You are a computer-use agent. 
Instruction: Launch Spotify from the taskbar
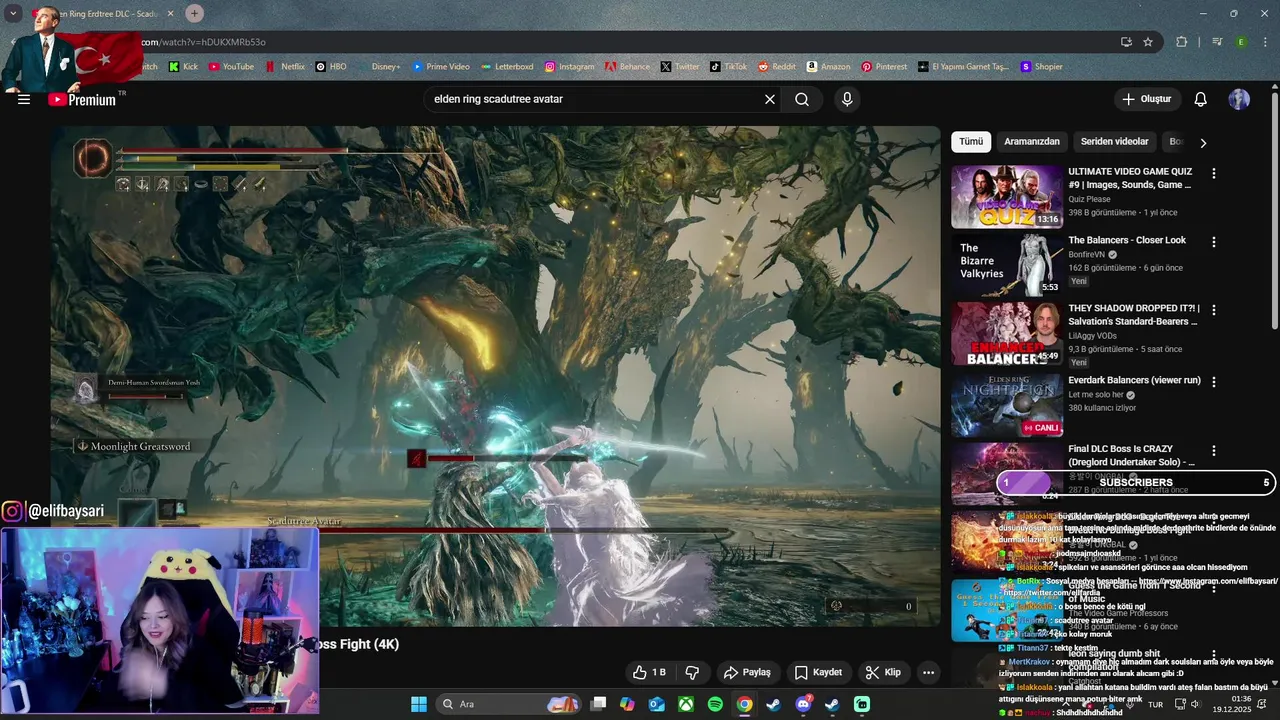point(715,704)
